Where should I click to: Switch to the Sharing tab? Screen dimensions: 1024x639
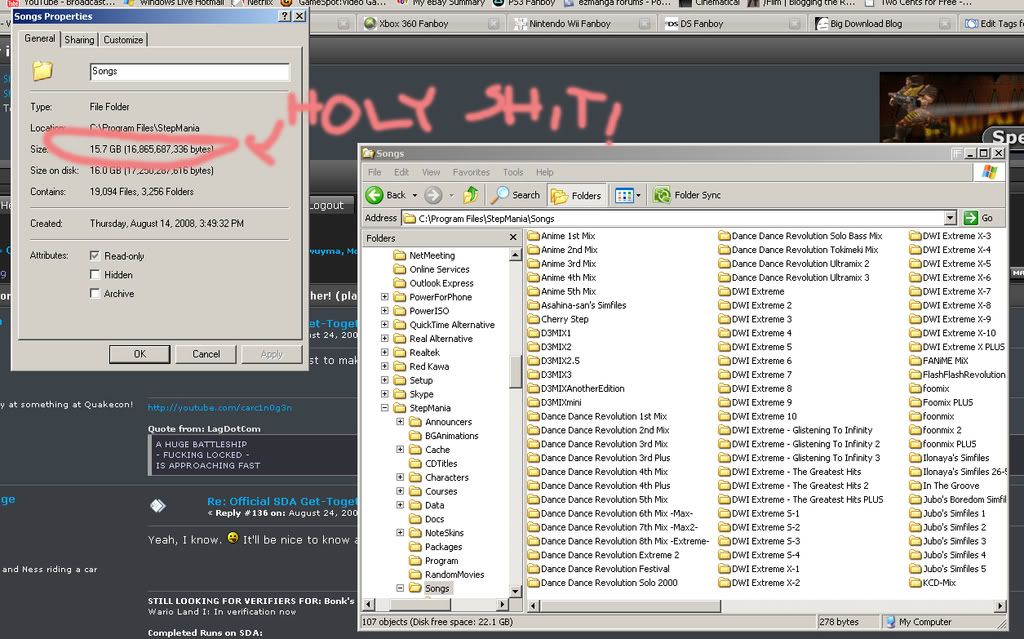pos(79,40)
